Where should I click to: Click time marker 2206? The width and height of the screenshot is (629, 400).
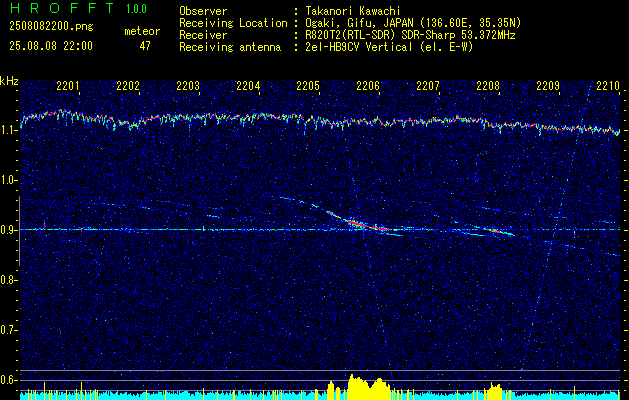[368, 86]
